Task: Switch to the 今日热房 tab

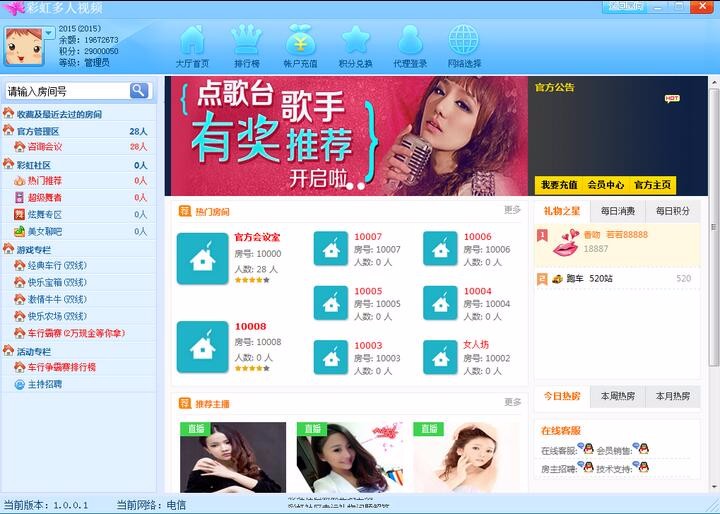Action: pyautogui.click(x=562, y=396)
